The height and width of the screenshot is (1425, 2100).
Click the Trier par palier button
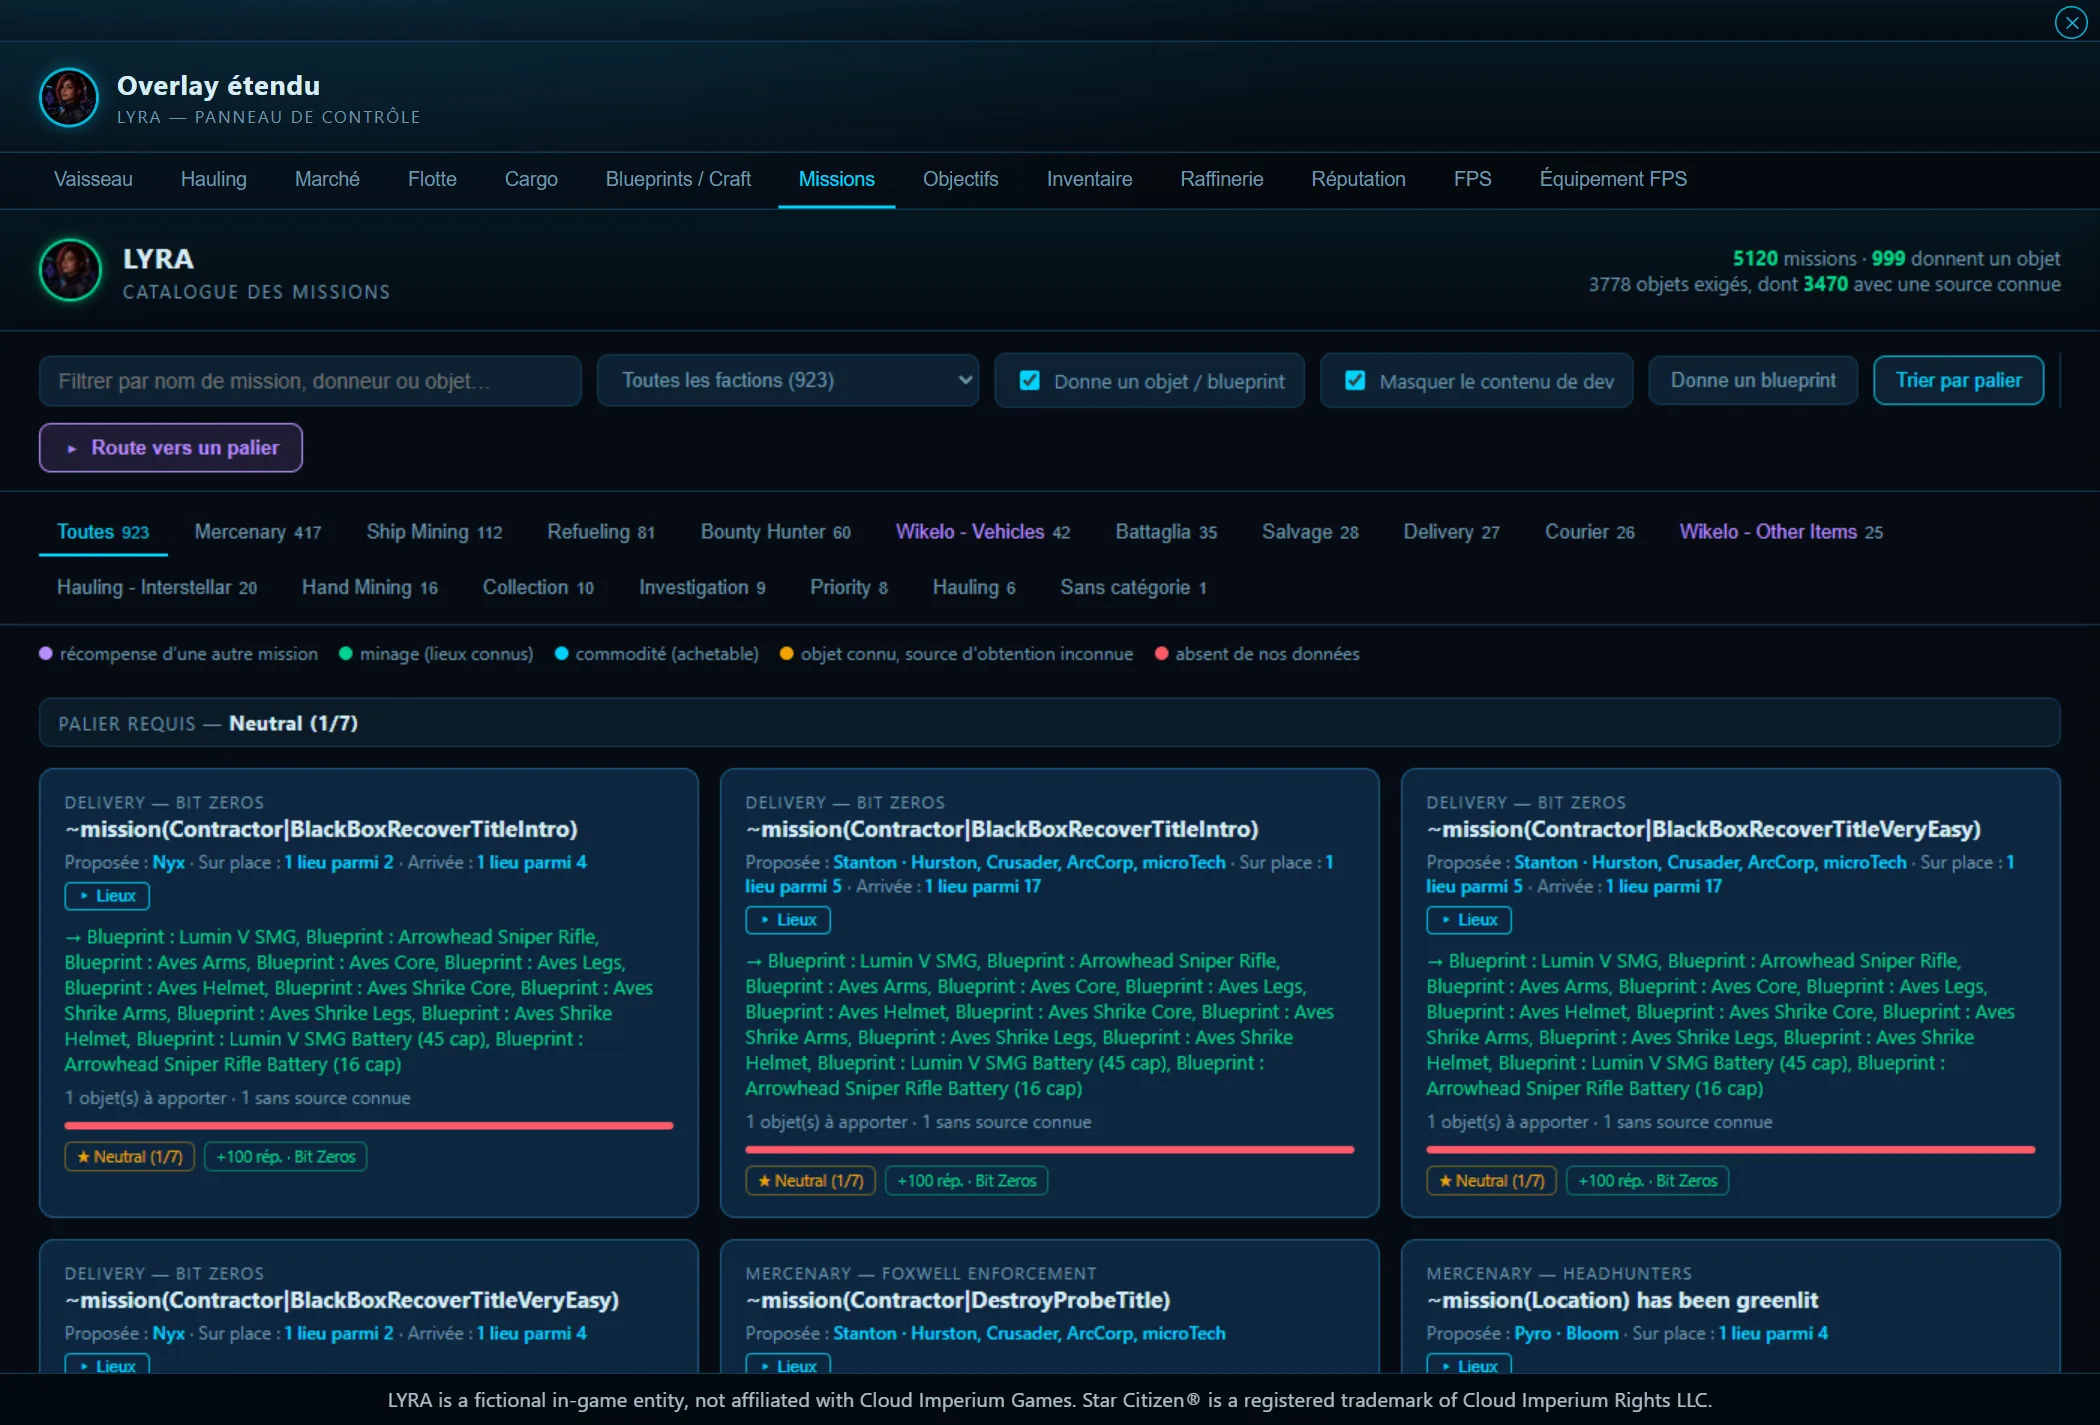pyautogui.click(x=1958, y=380)
